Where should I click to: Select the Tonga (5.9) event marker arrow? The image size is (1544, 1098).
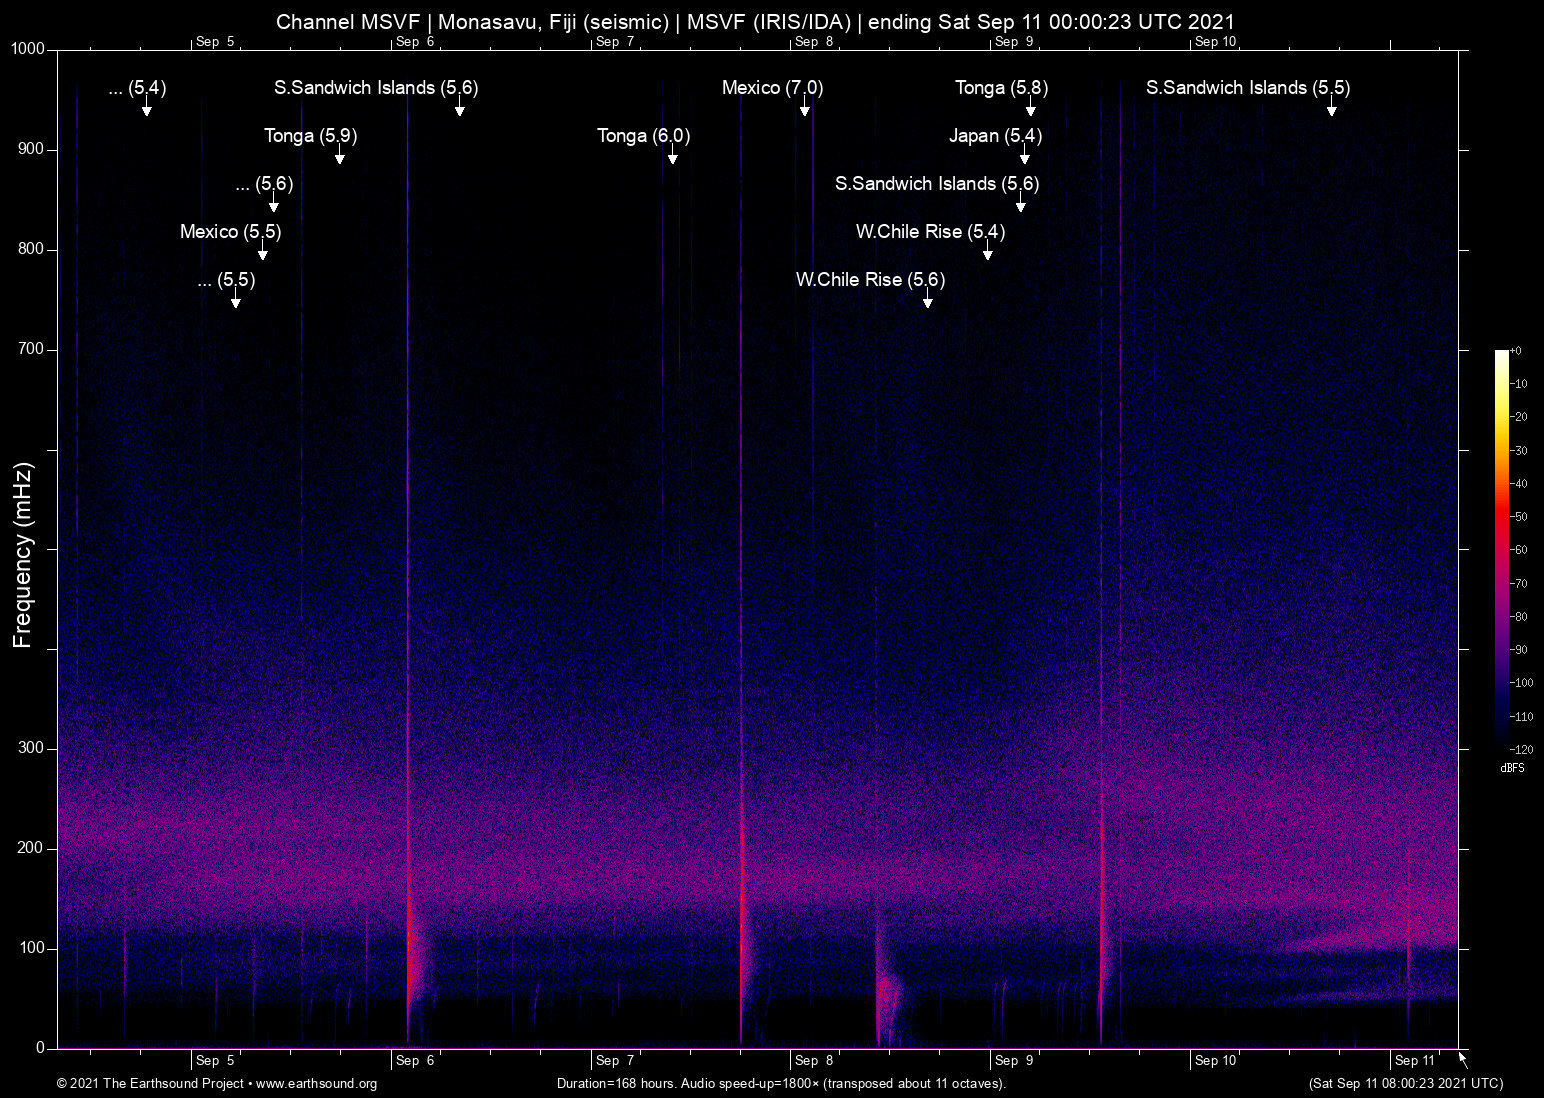tap(340, 155)
